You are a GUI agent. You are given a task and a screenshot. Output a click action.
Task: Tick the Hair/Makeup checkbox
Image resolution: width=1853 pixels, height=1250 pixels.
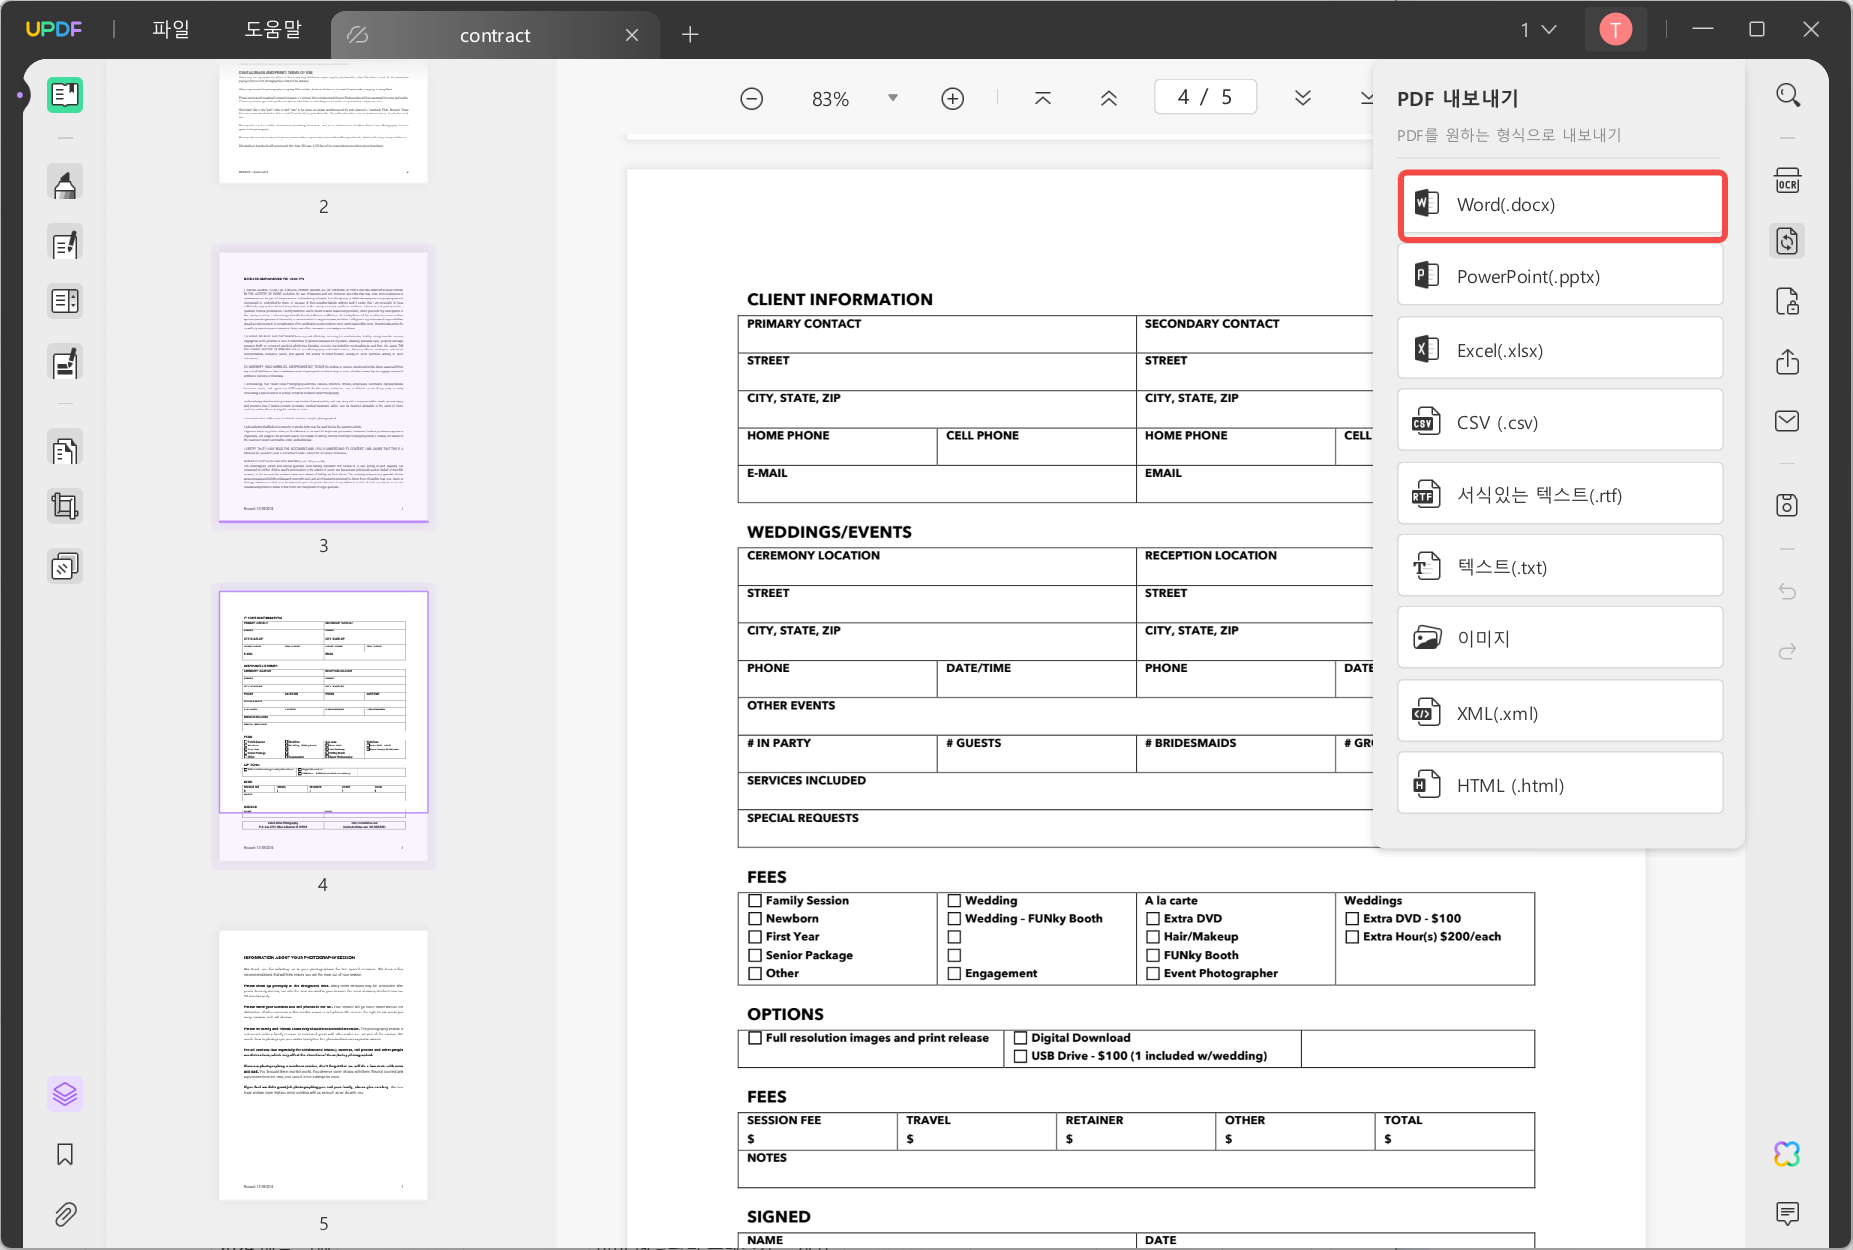coord(1153,937)
